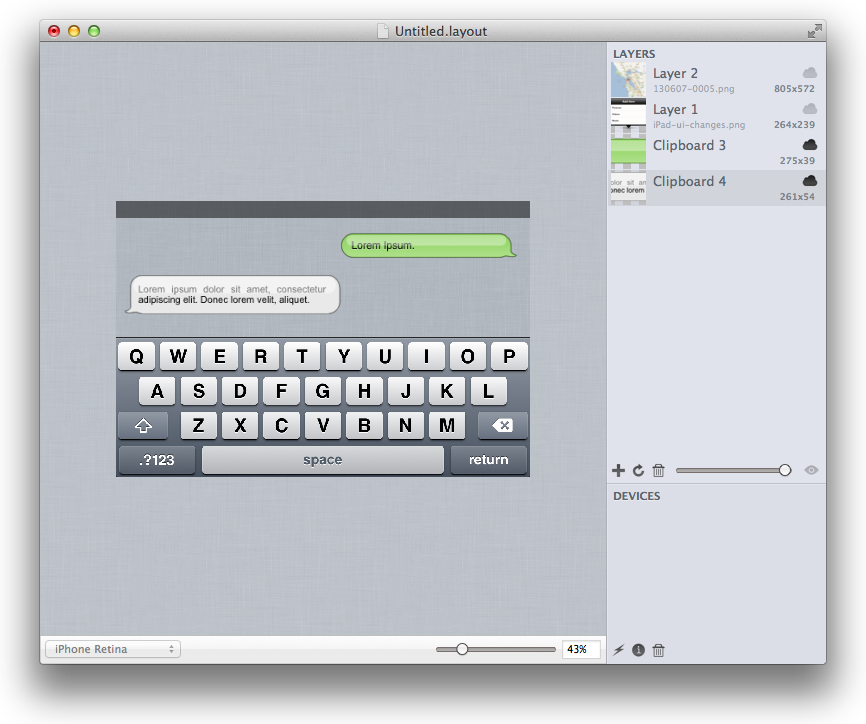
Task: Add a new layer with plus icon
Action: pyautogui.click(x=619, y=471)
